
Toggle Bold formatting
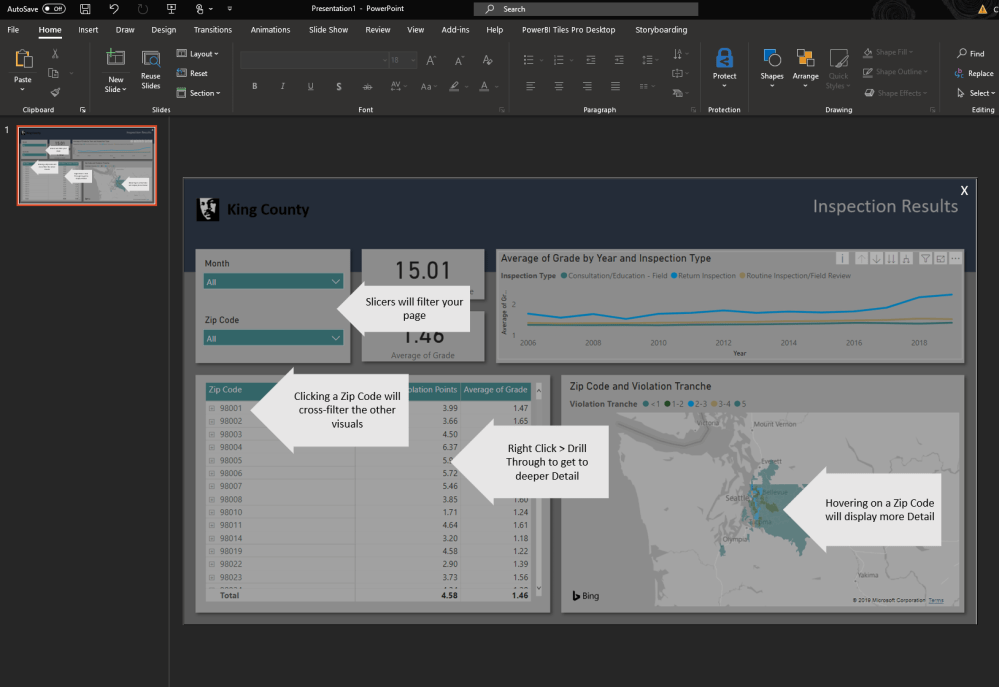[x=255, y=87]
